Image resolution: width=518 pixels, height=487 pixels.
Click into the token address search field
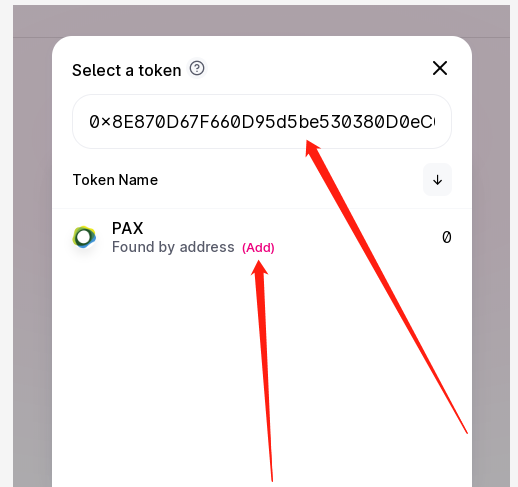[x=262, y=121]
